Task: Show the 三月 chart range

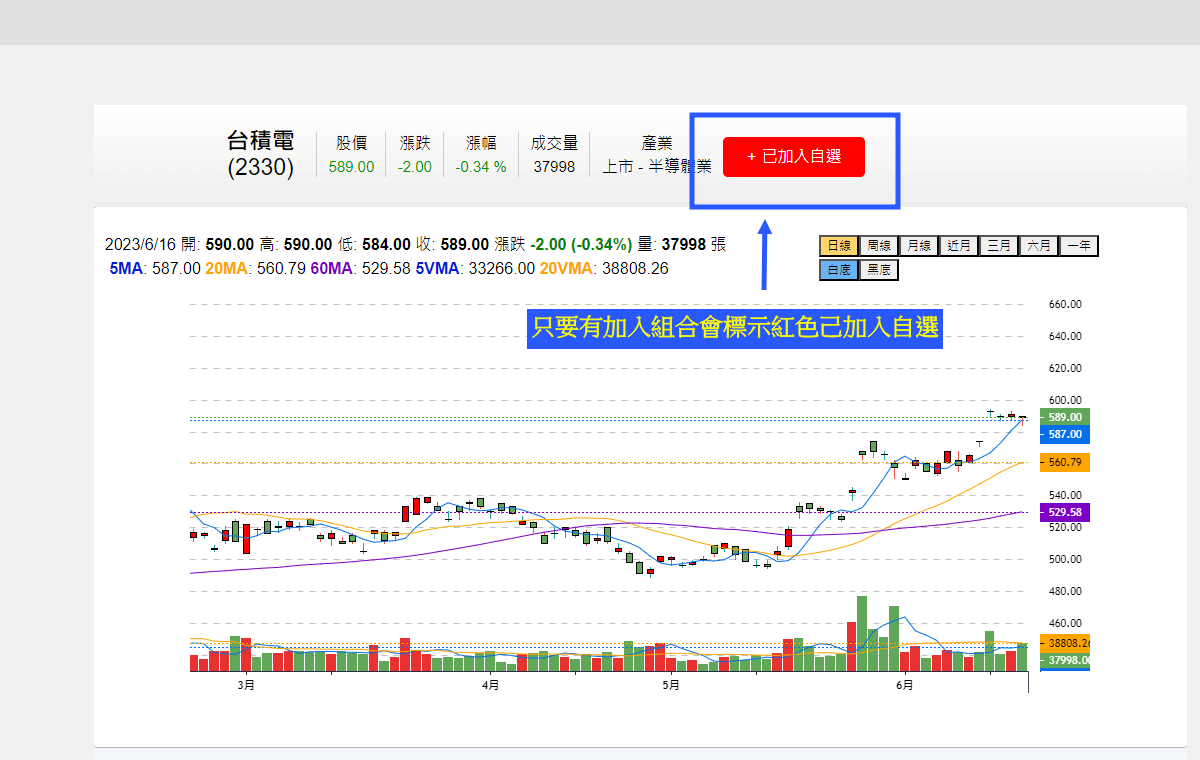Action: coord(998,245)
